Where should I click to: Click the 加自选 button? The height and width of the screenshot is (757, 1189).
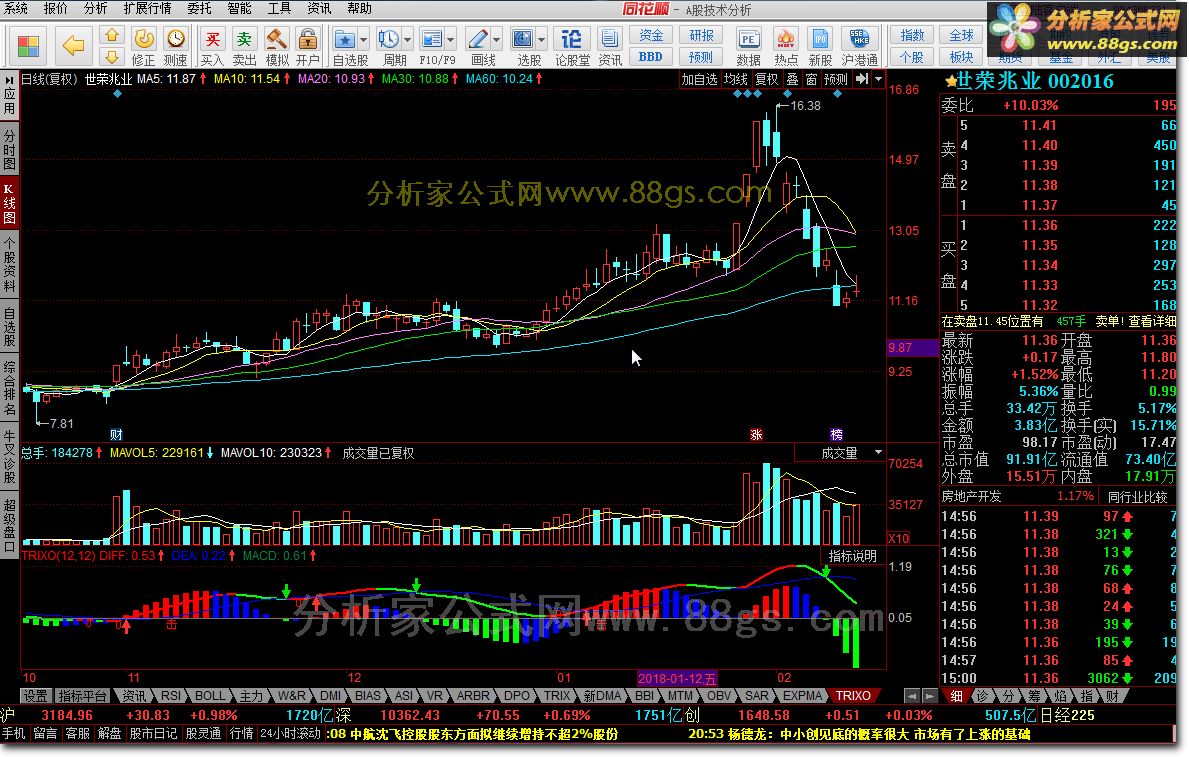698,79
